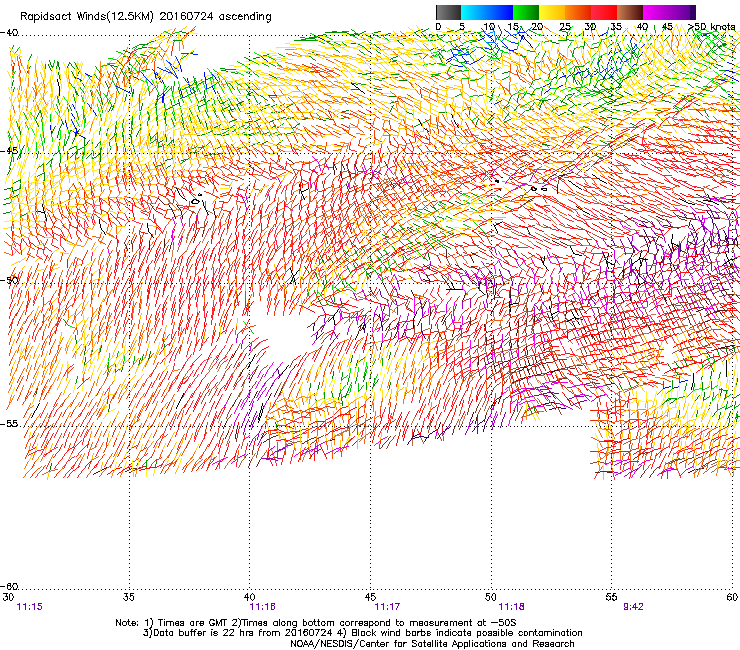Click the longitude axis label '45' at bottom
Screen dimensions: 740x650
click(x=370, y=597)
